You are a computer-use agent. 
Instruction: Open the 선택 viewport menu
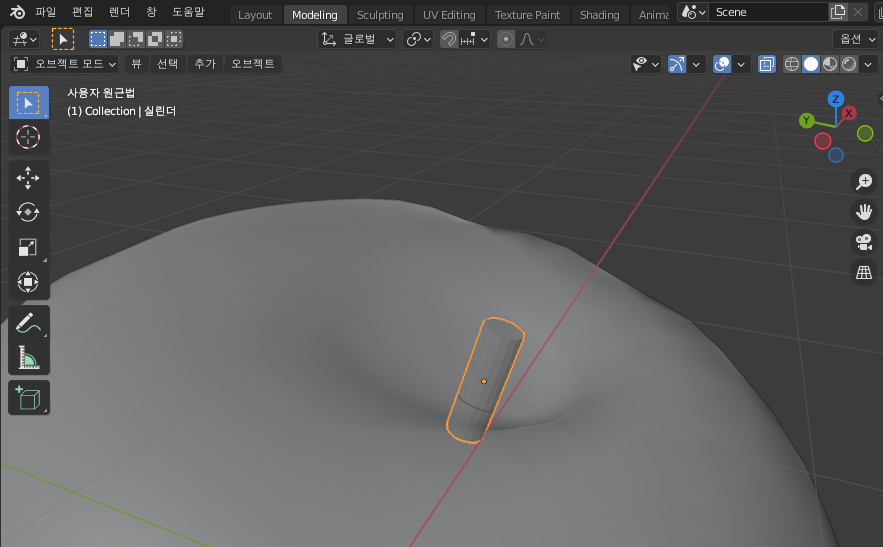tap(167, 64)
